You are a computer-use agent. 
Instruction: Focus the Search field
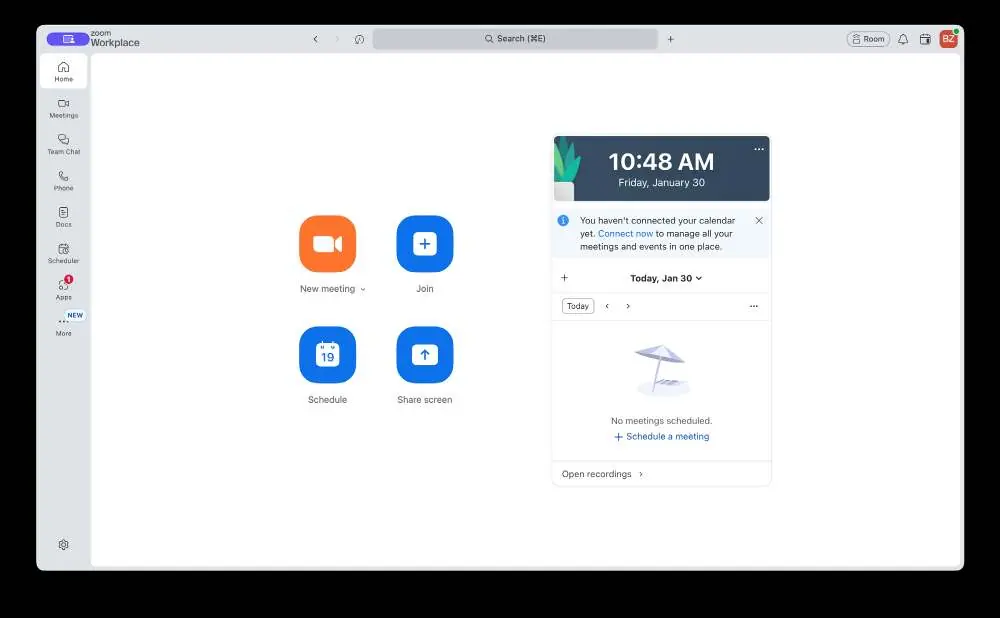click(x=515, y=39)
